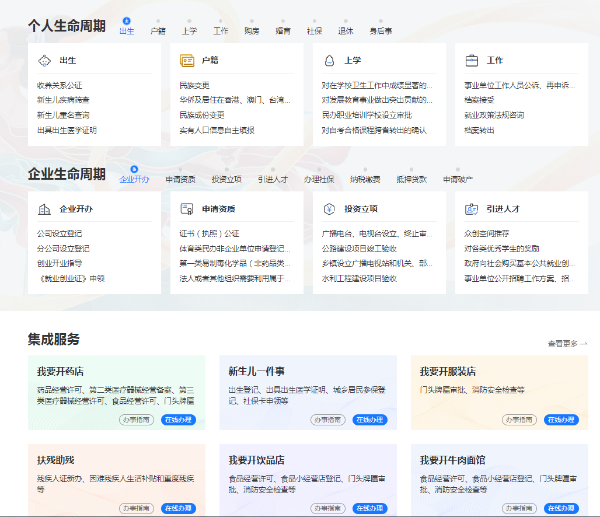
Task: Open 办事指南 for 新生儿一件事
Action: click(326, 420)
